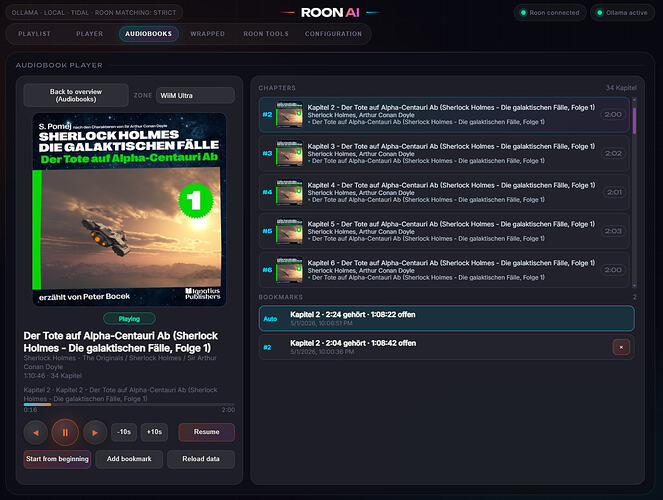Viewport: 663px width, 500px height.
Task: Click the next chapter playback button
Action: [95, 432]
